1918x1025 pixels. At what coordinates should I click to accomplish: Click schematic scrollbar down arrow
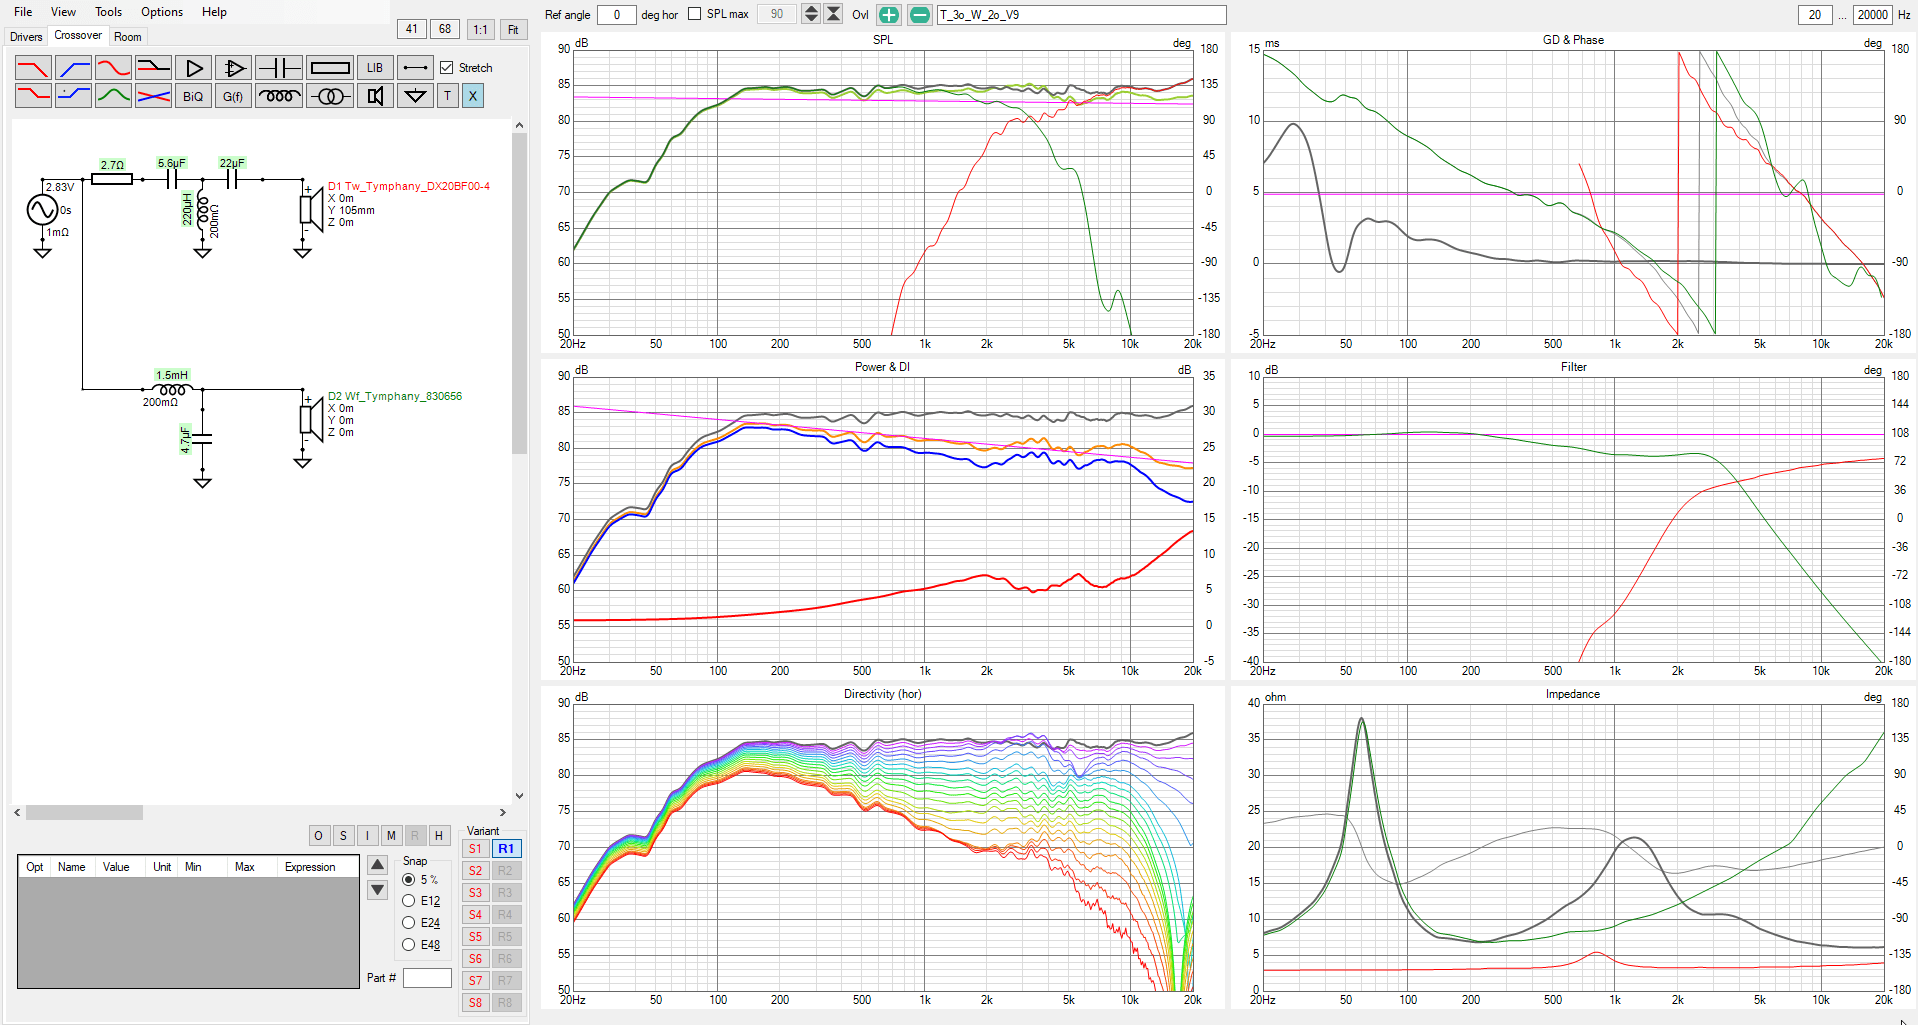coord(519,796)
